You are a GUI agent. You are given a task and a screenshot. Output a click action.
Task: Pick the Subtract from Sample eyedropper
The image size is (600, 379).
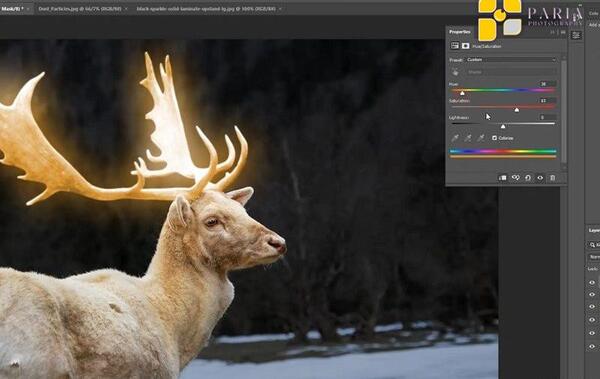[x=481, y=138]
